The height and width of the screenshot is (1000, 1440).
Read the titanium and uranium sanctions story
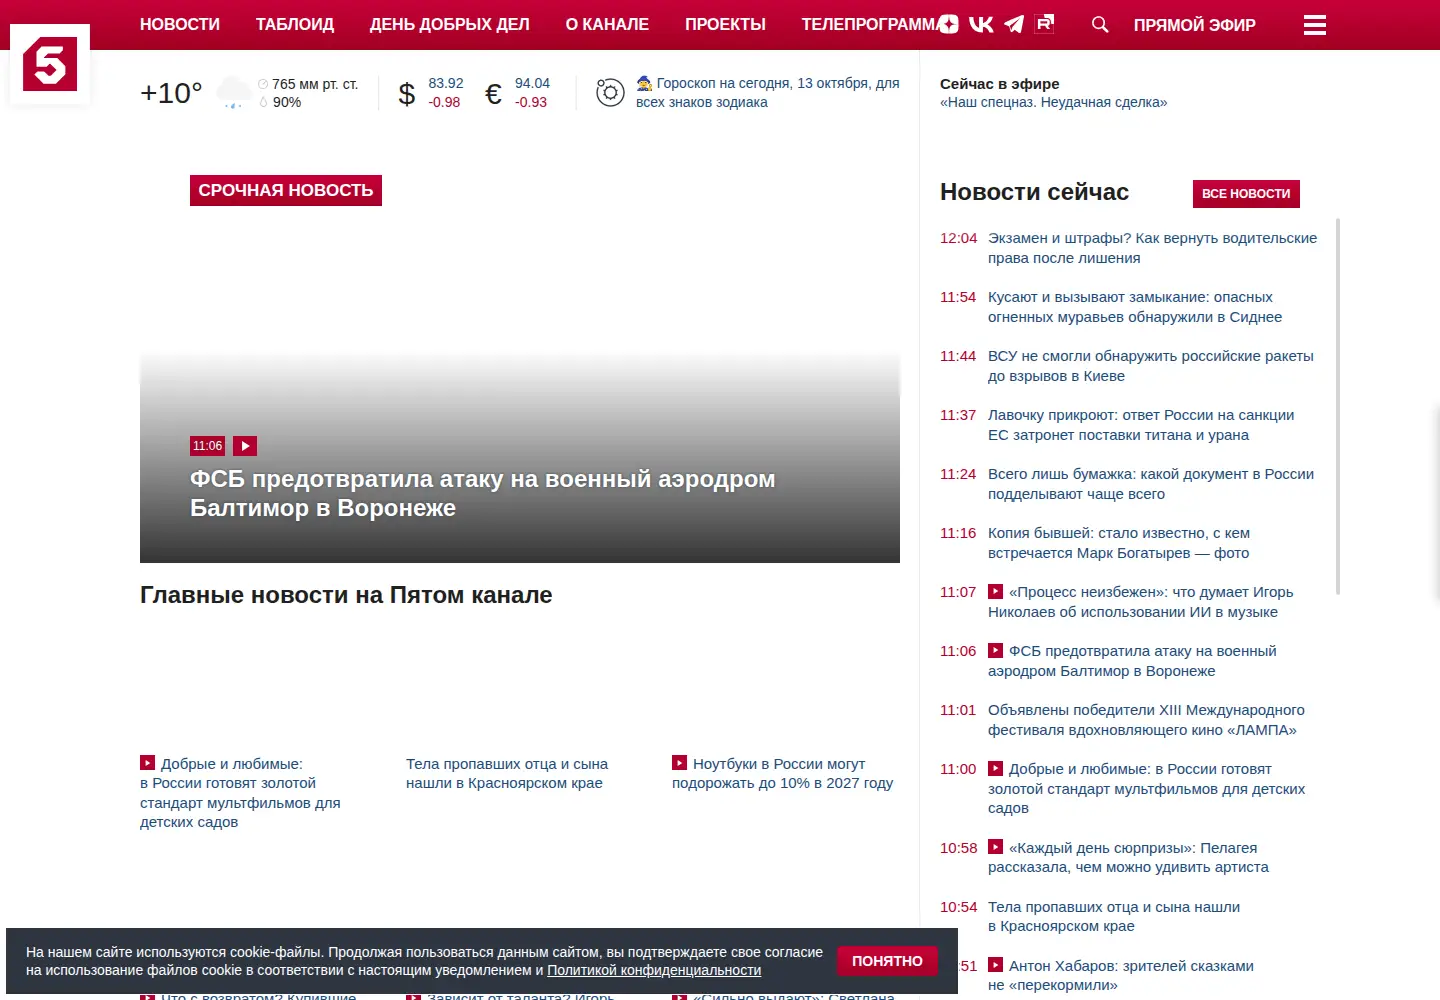[1141, 425]
